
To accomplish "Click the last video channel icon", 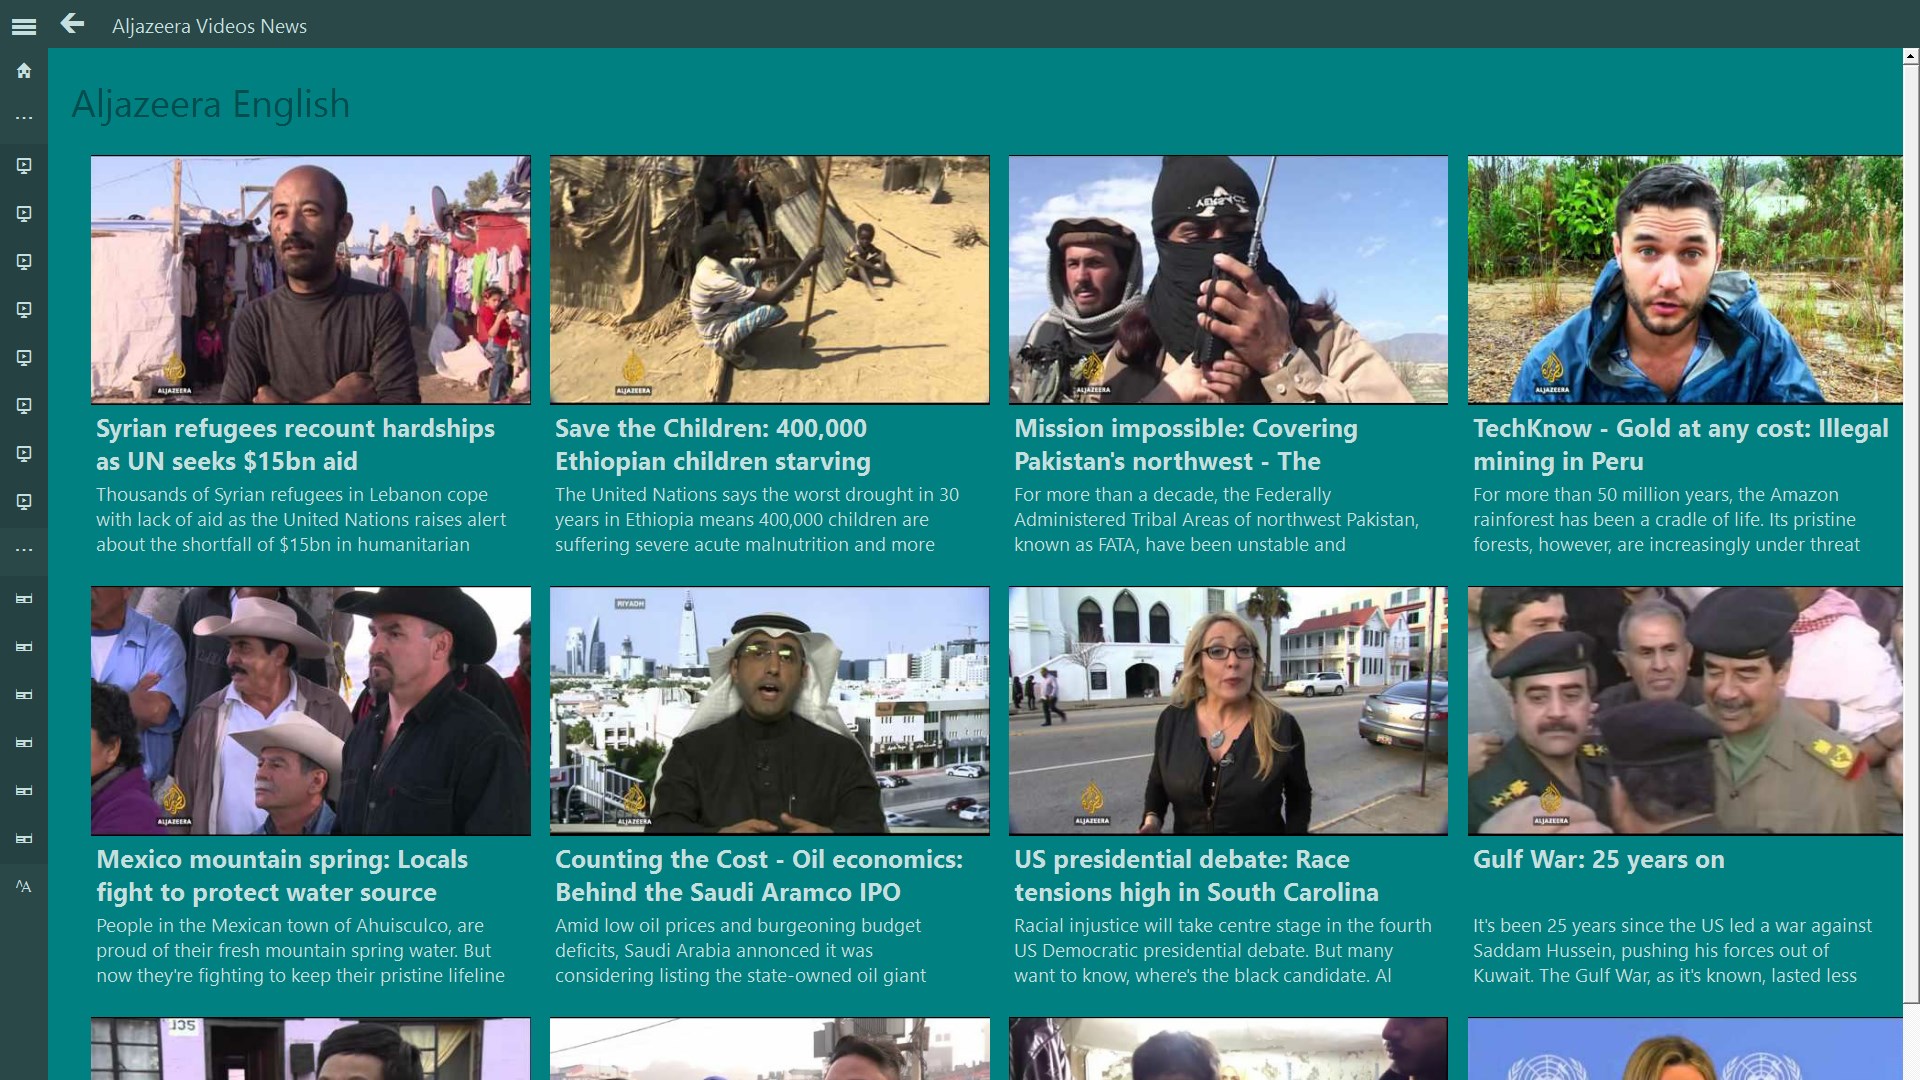I will pos(24,502).
